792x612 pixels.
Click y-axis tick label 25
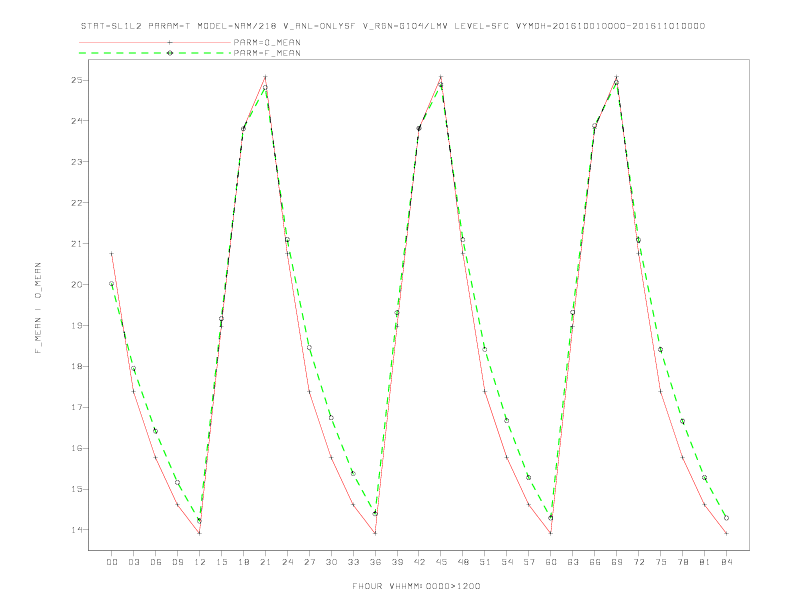click(x=76, y=80)
